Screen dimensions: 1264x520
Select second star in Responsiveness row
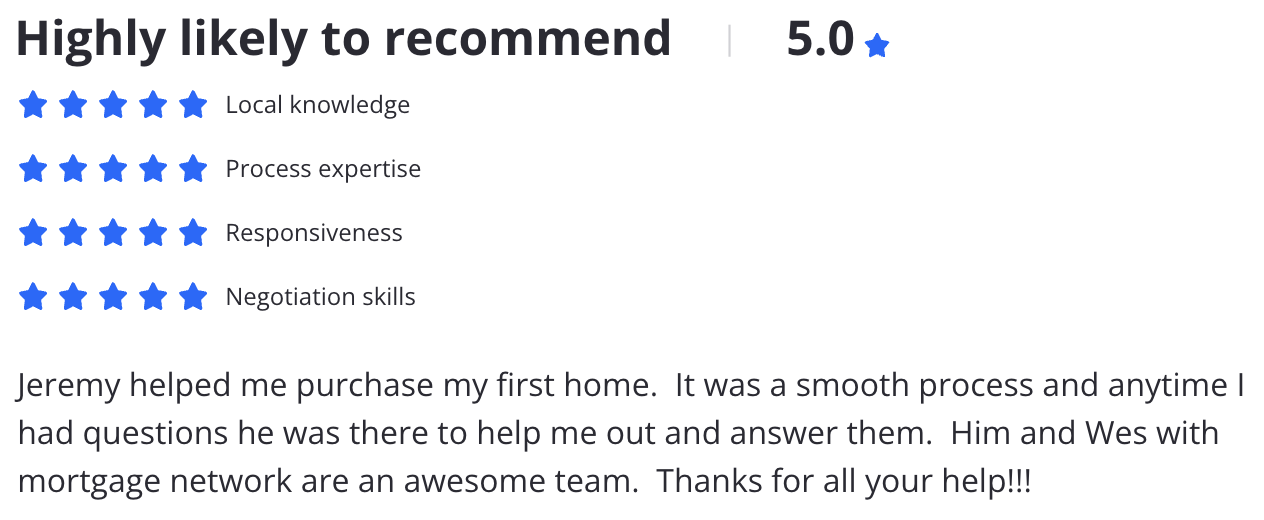click(73, 233)
